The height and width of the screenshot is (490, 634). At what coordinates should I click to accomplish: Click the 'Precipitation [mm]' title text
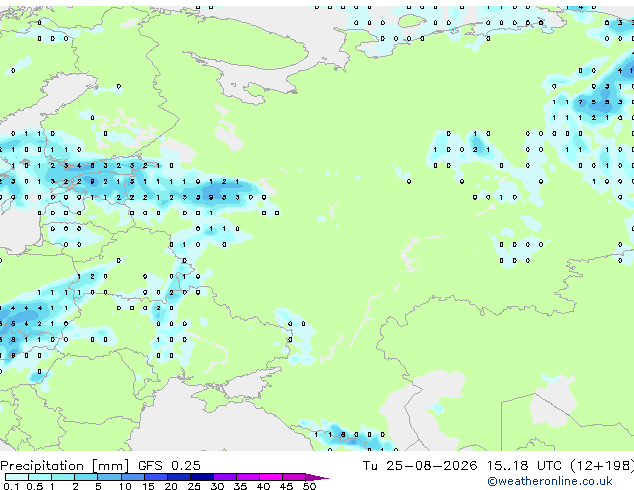[65, 466]
